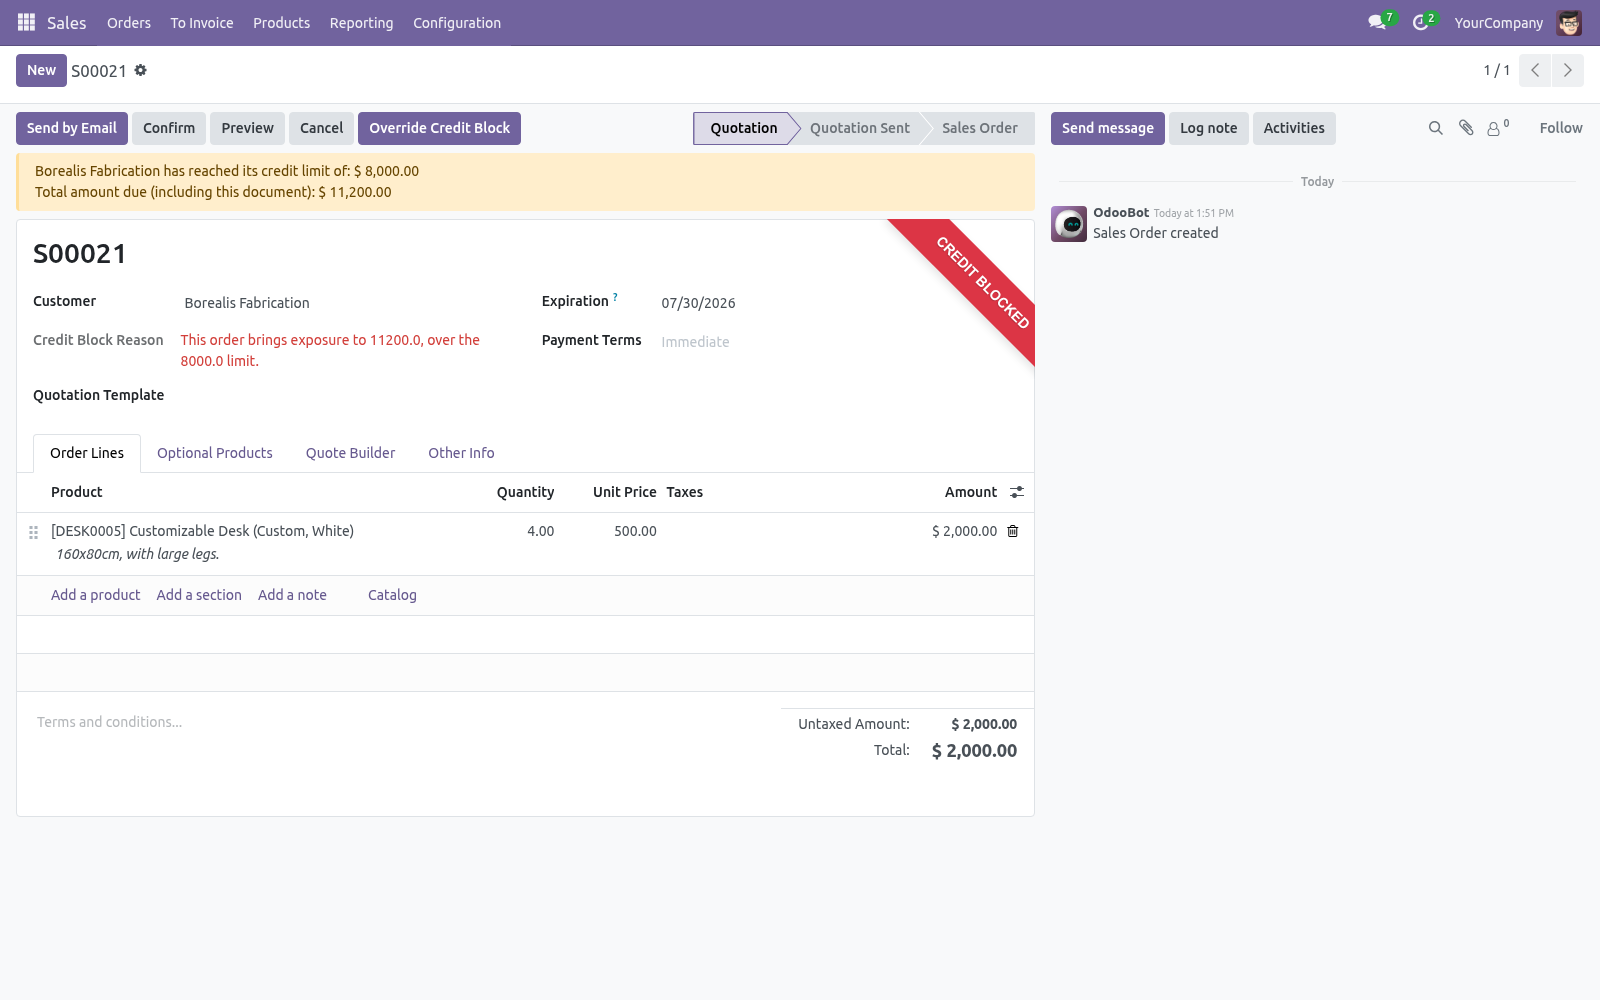This screenshot has height=1000, width=1600.
Task: Open the Products menu
Action: pyautogui.click(x=281, y=23)
